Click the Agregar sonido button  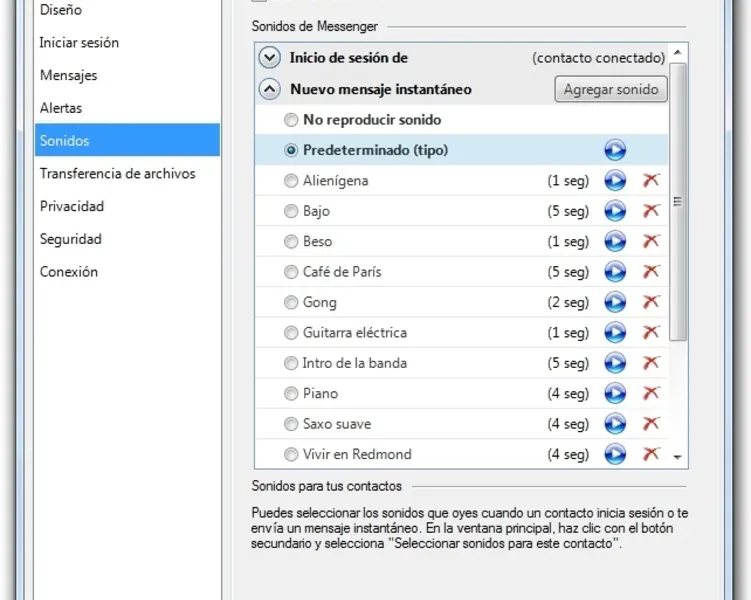click(x=610, y=89)
